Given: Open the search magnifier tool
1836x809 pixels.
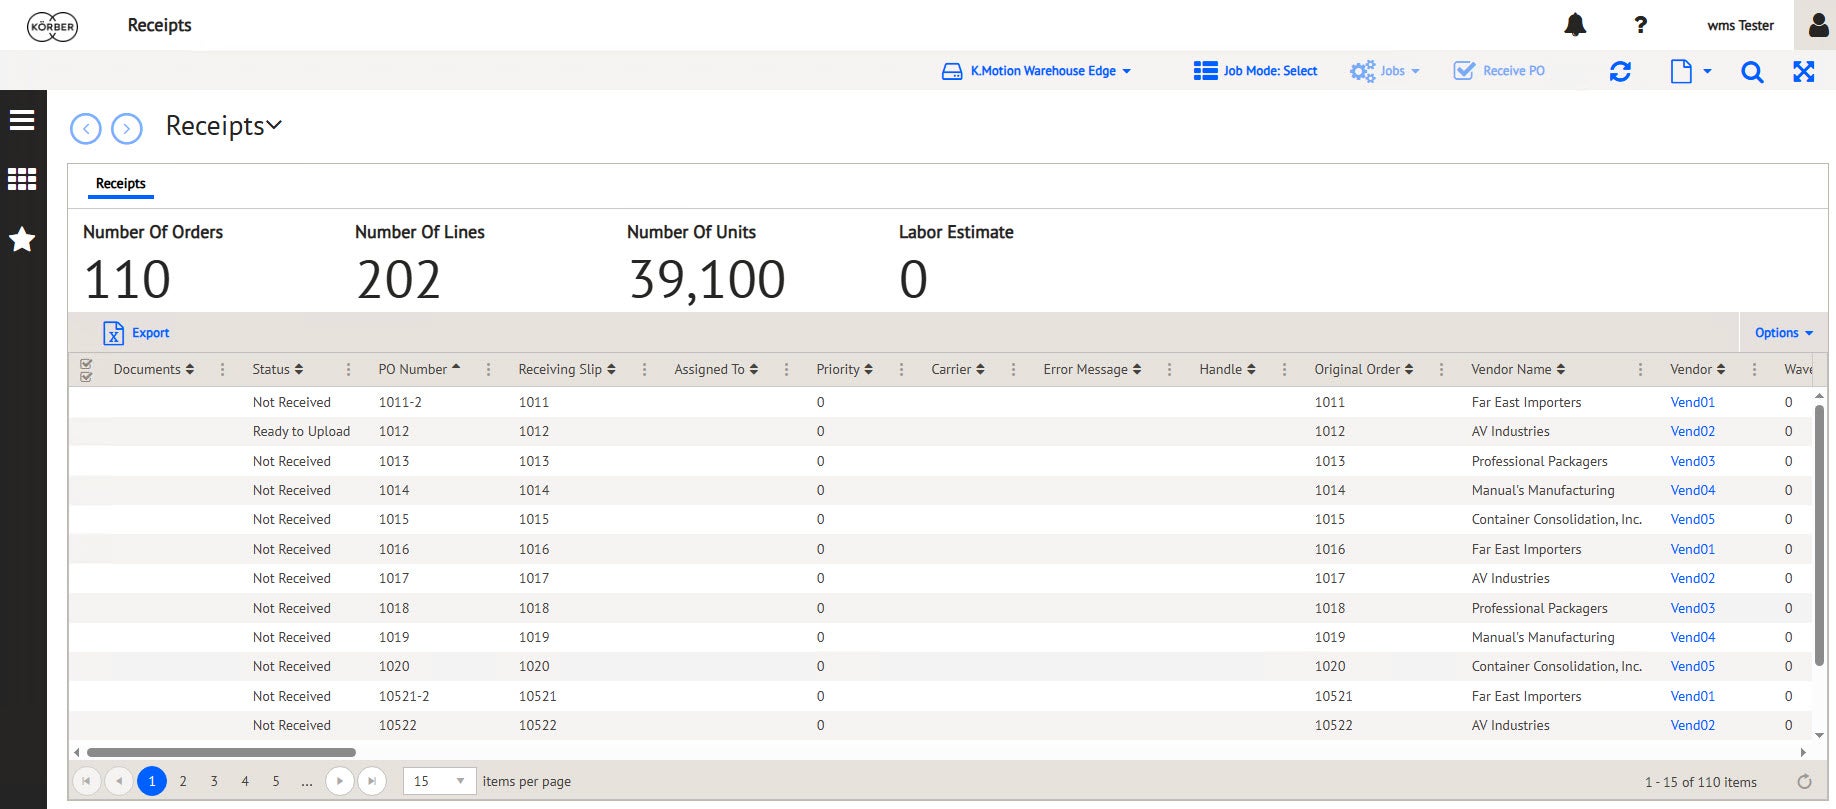Looking at the screenshot, I should pos(1752,71).
